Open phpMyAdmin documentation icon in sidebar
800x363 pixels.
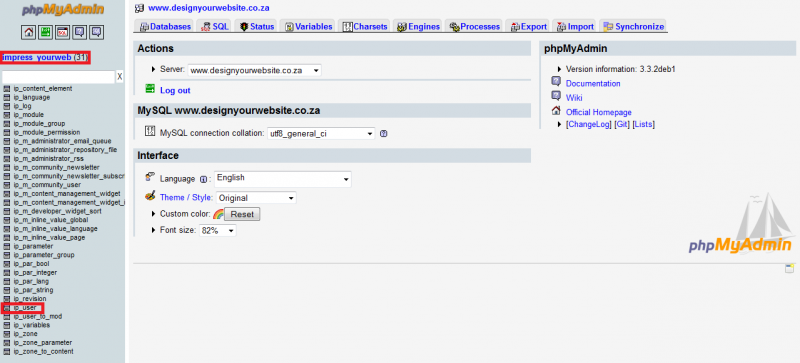click(80, 32)
